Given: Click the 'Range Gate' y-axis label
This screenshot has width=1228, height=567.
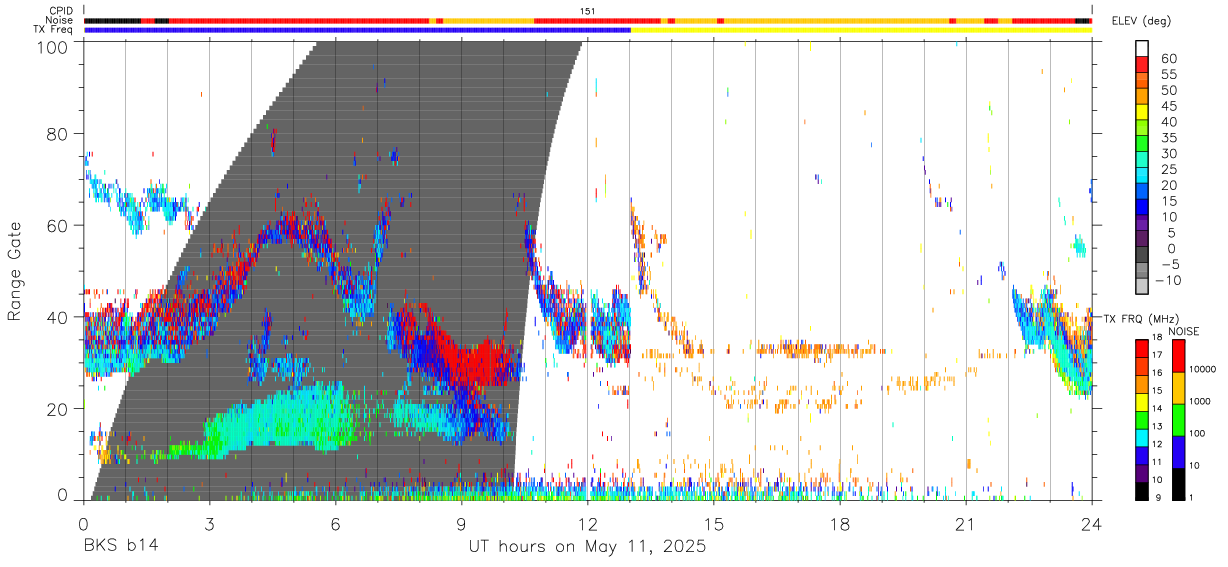Looking at the screenshot, I should pyautogui.click(x=15, y=272).
